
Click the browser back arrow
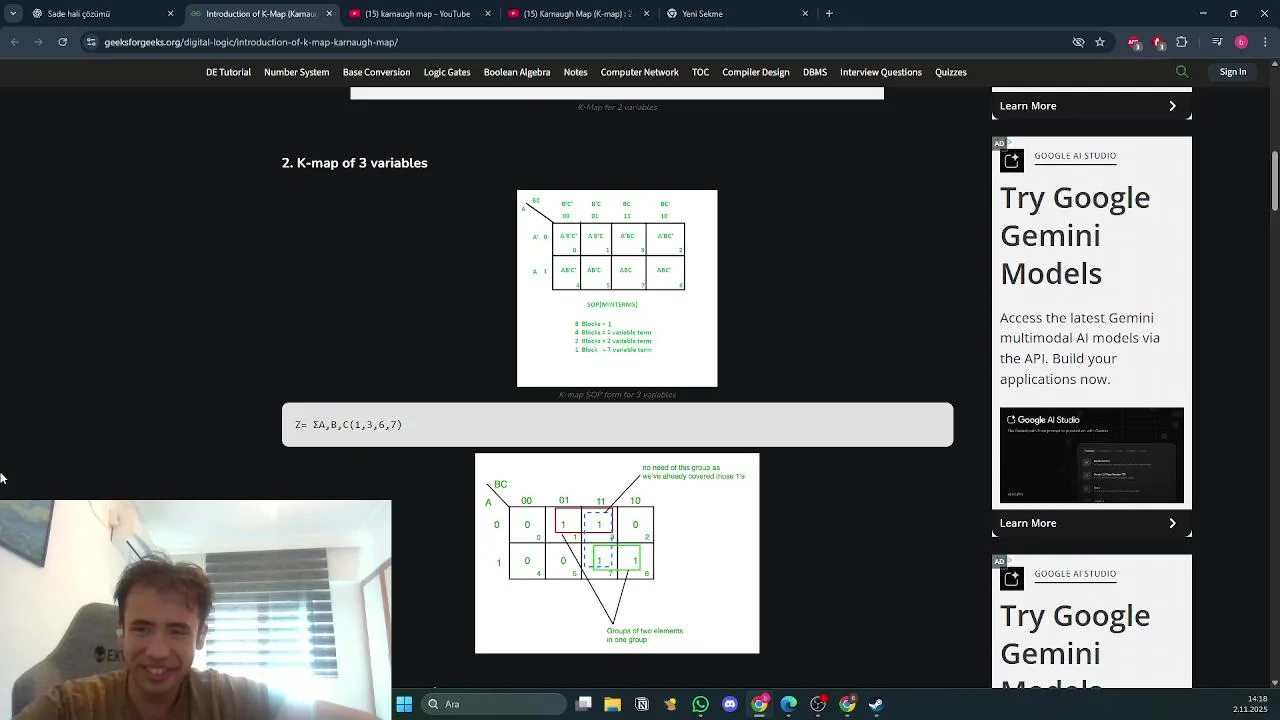[x=14, y=42]
